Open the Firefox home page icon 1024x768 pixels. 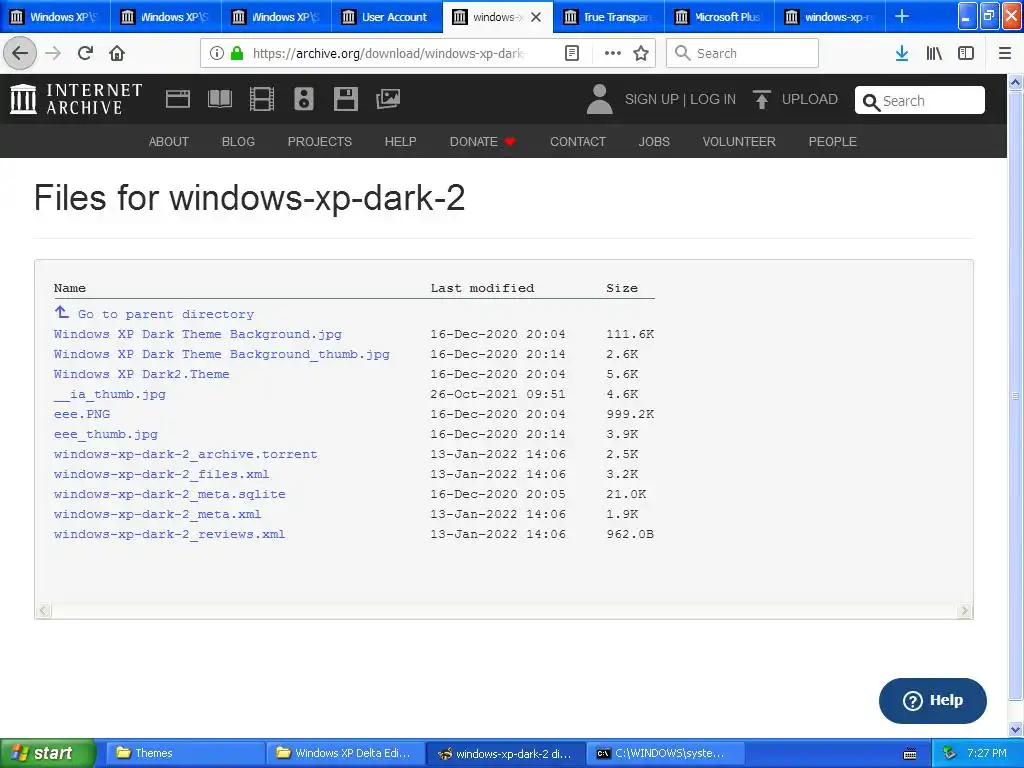[x=117, y=53]
